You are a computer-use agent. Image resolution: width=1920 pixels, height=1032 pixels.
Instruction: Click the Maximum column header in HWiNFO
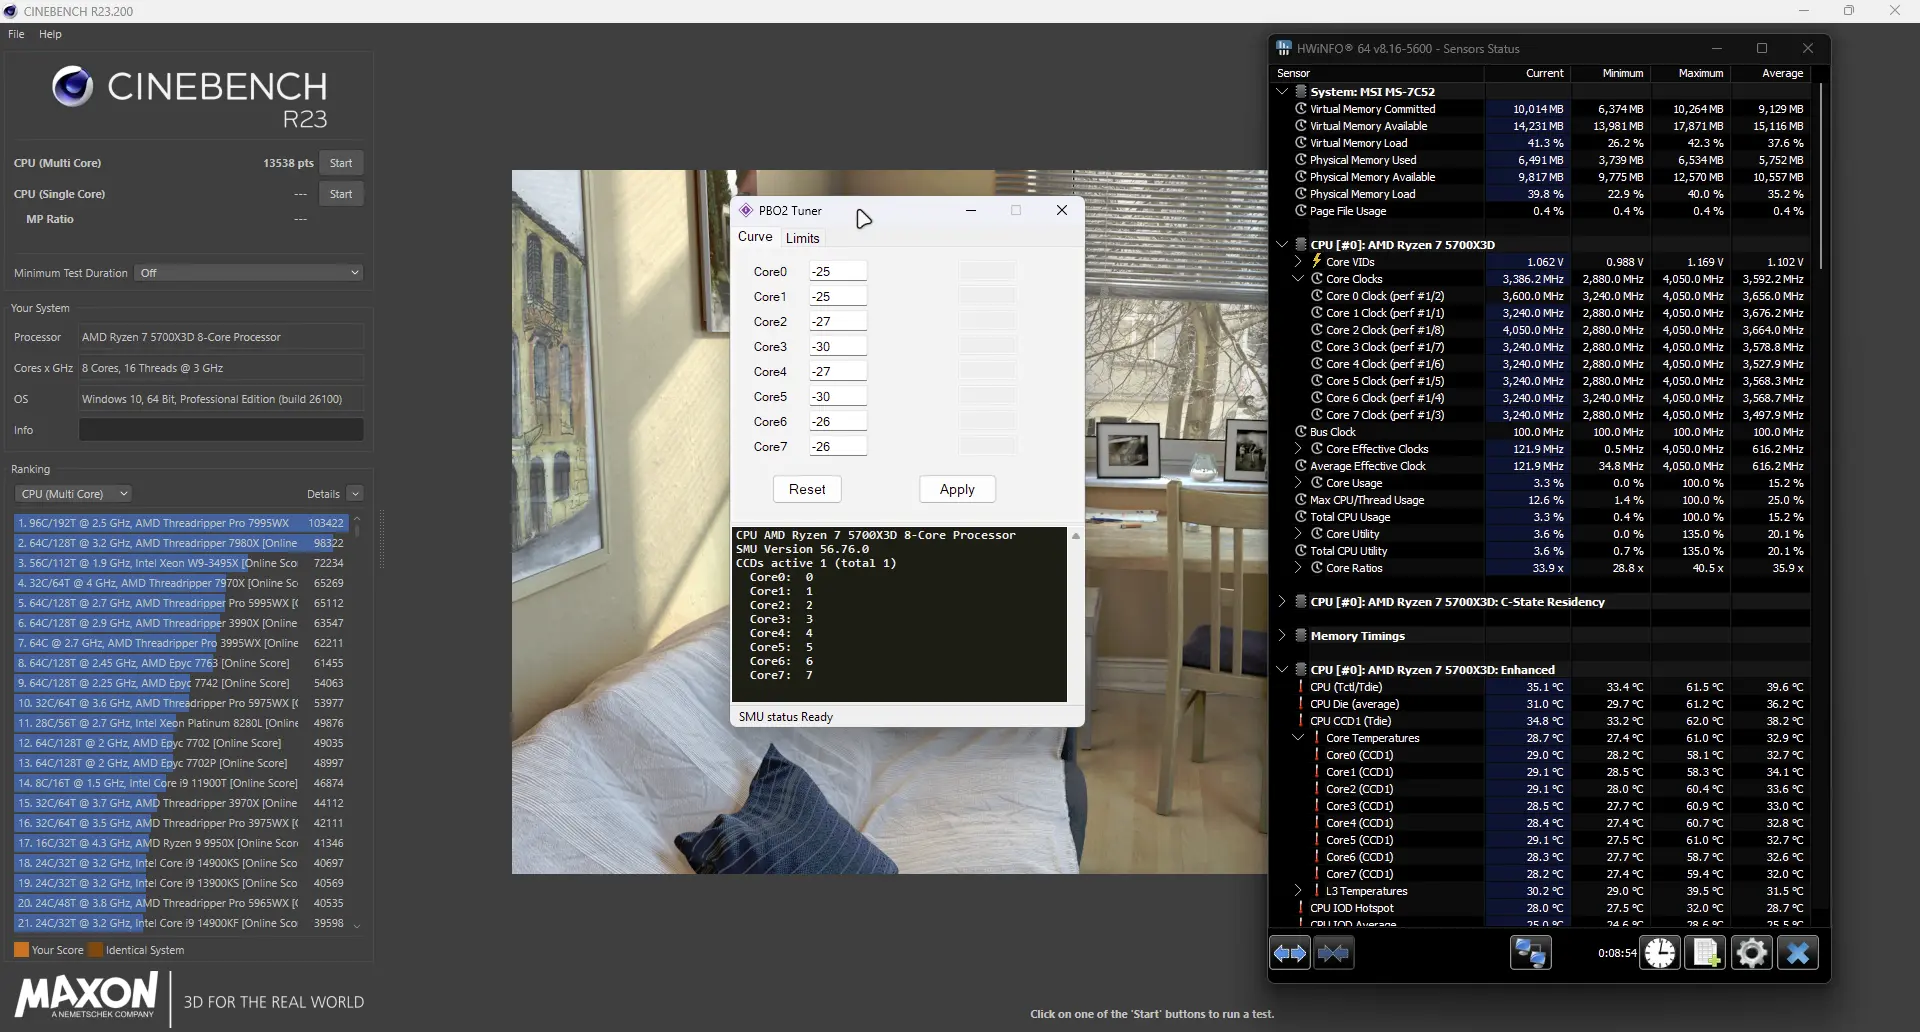[x=1690, y=73]
